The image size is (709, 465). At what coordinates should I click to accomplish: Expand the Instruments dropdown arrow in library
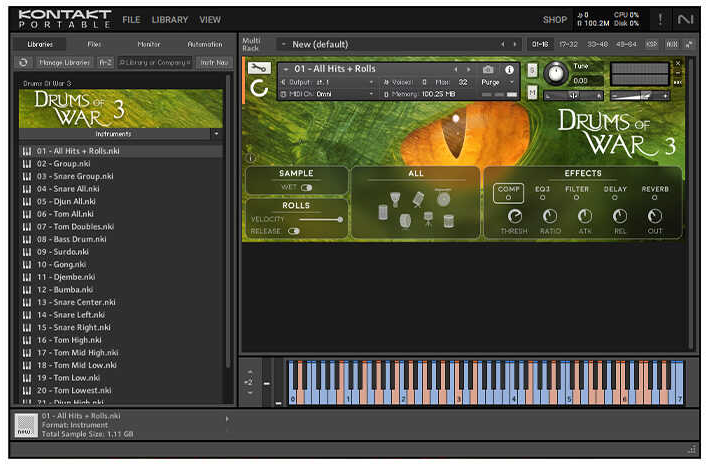pyautogui.click(x=216, y=134)
